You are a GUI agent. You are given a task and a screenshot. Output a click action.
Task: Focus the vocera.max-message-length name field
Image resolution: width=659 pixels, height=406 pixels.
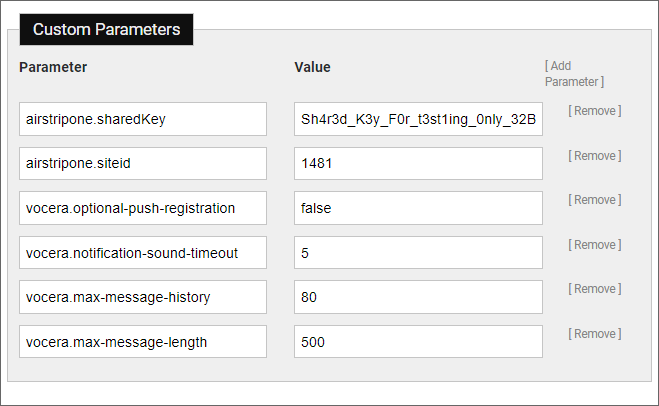coord(143,342)
